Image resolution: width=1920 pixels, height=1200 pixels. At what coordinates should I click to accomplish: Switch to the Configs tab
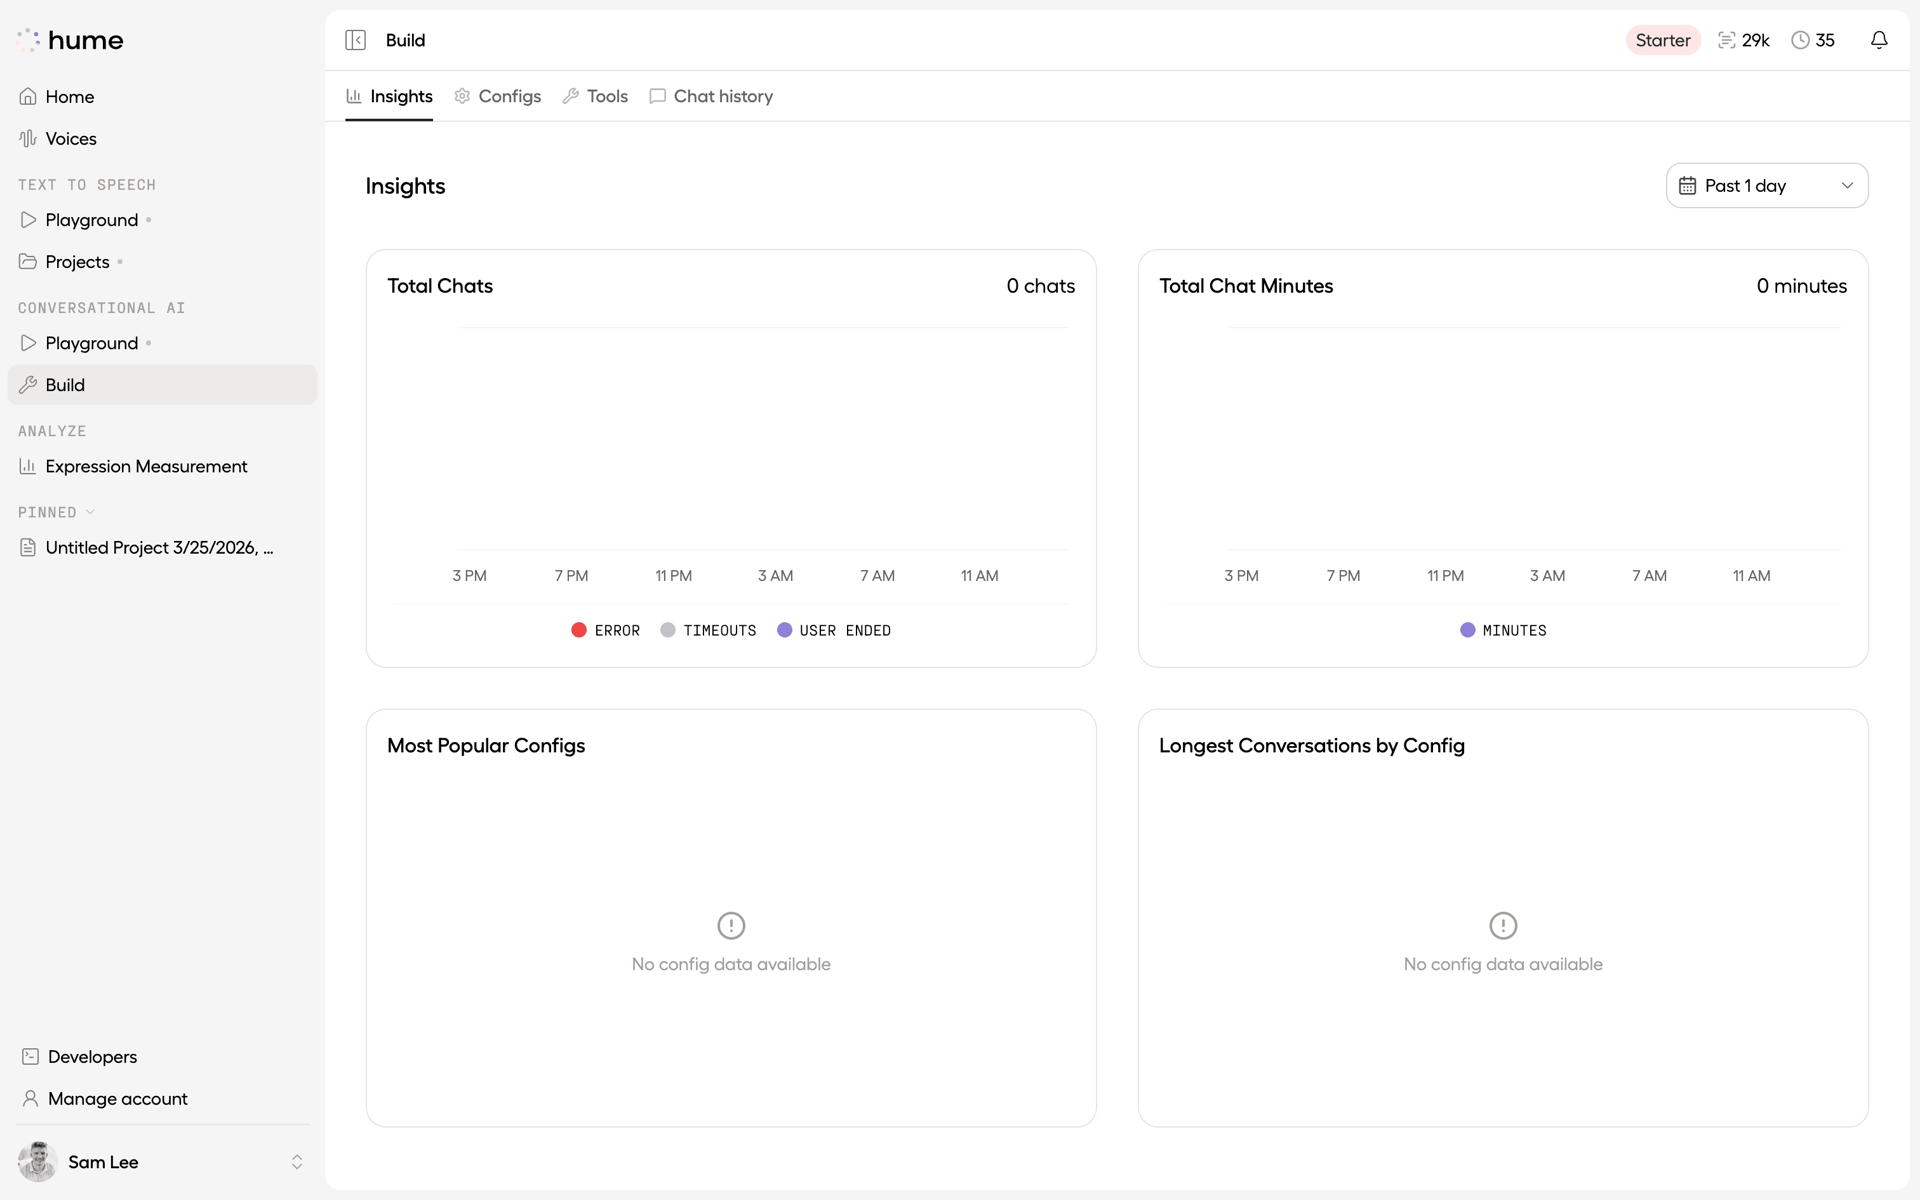[497, 96]
